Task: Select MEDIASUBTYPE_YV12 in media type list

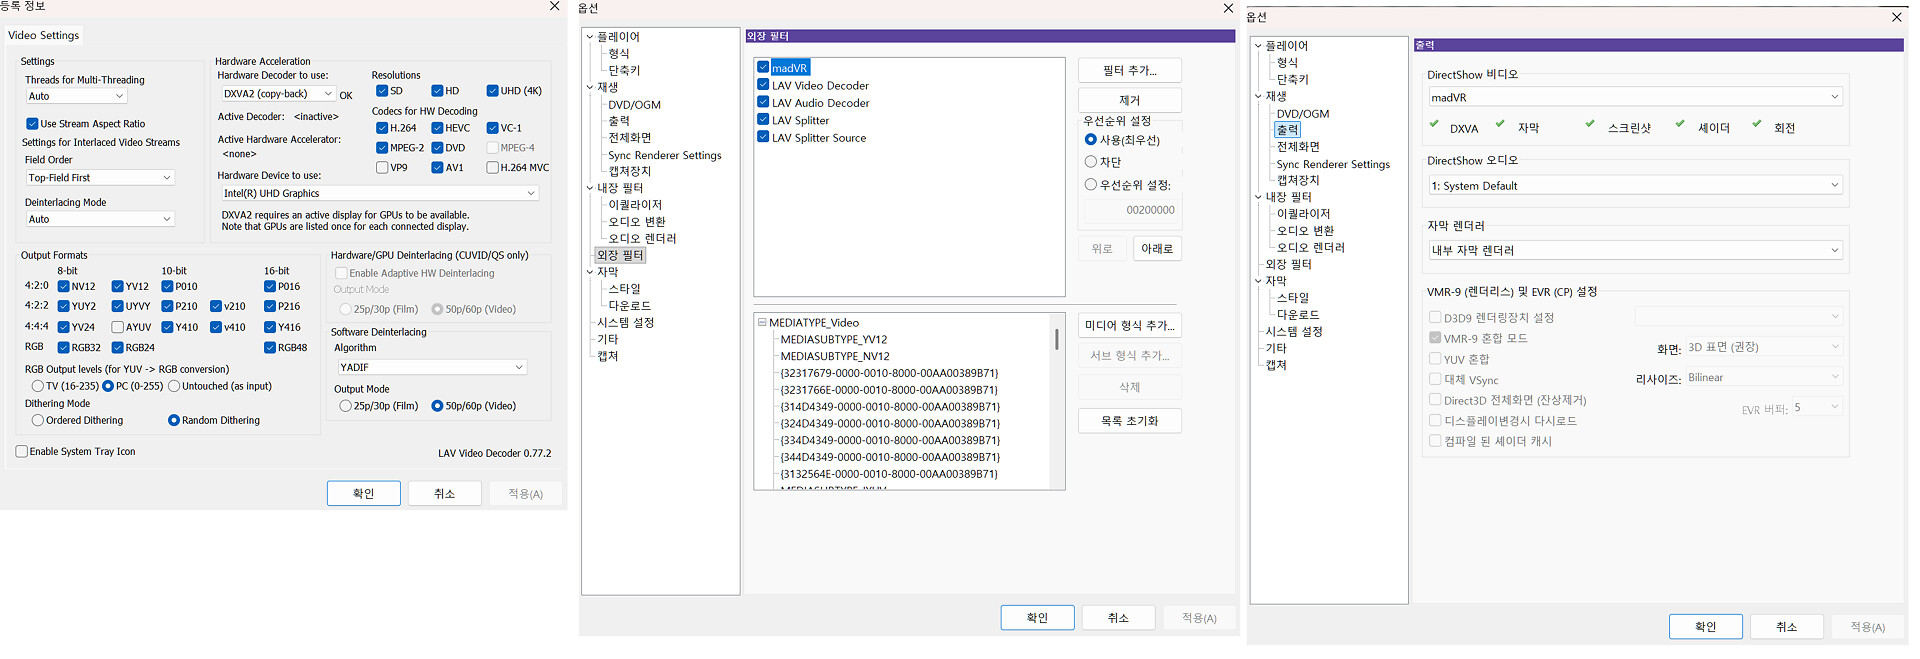Action: click(834, 339)
